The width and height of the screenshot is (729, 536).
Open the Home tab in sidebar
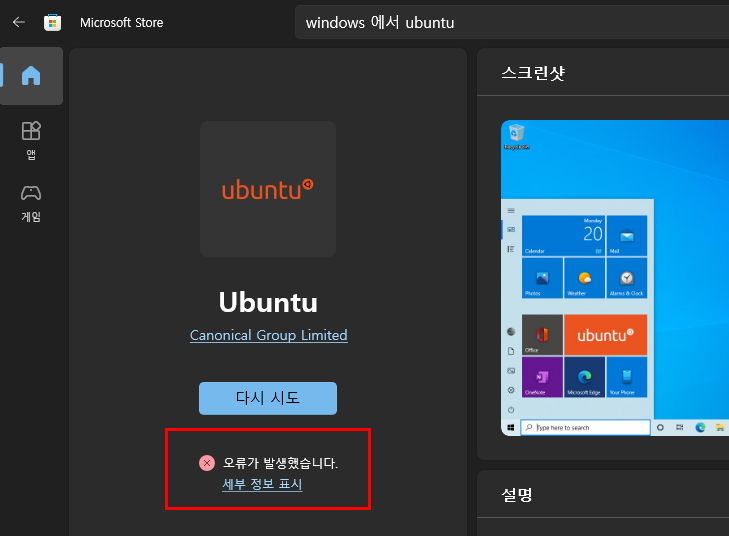click(x=31, y=76)
